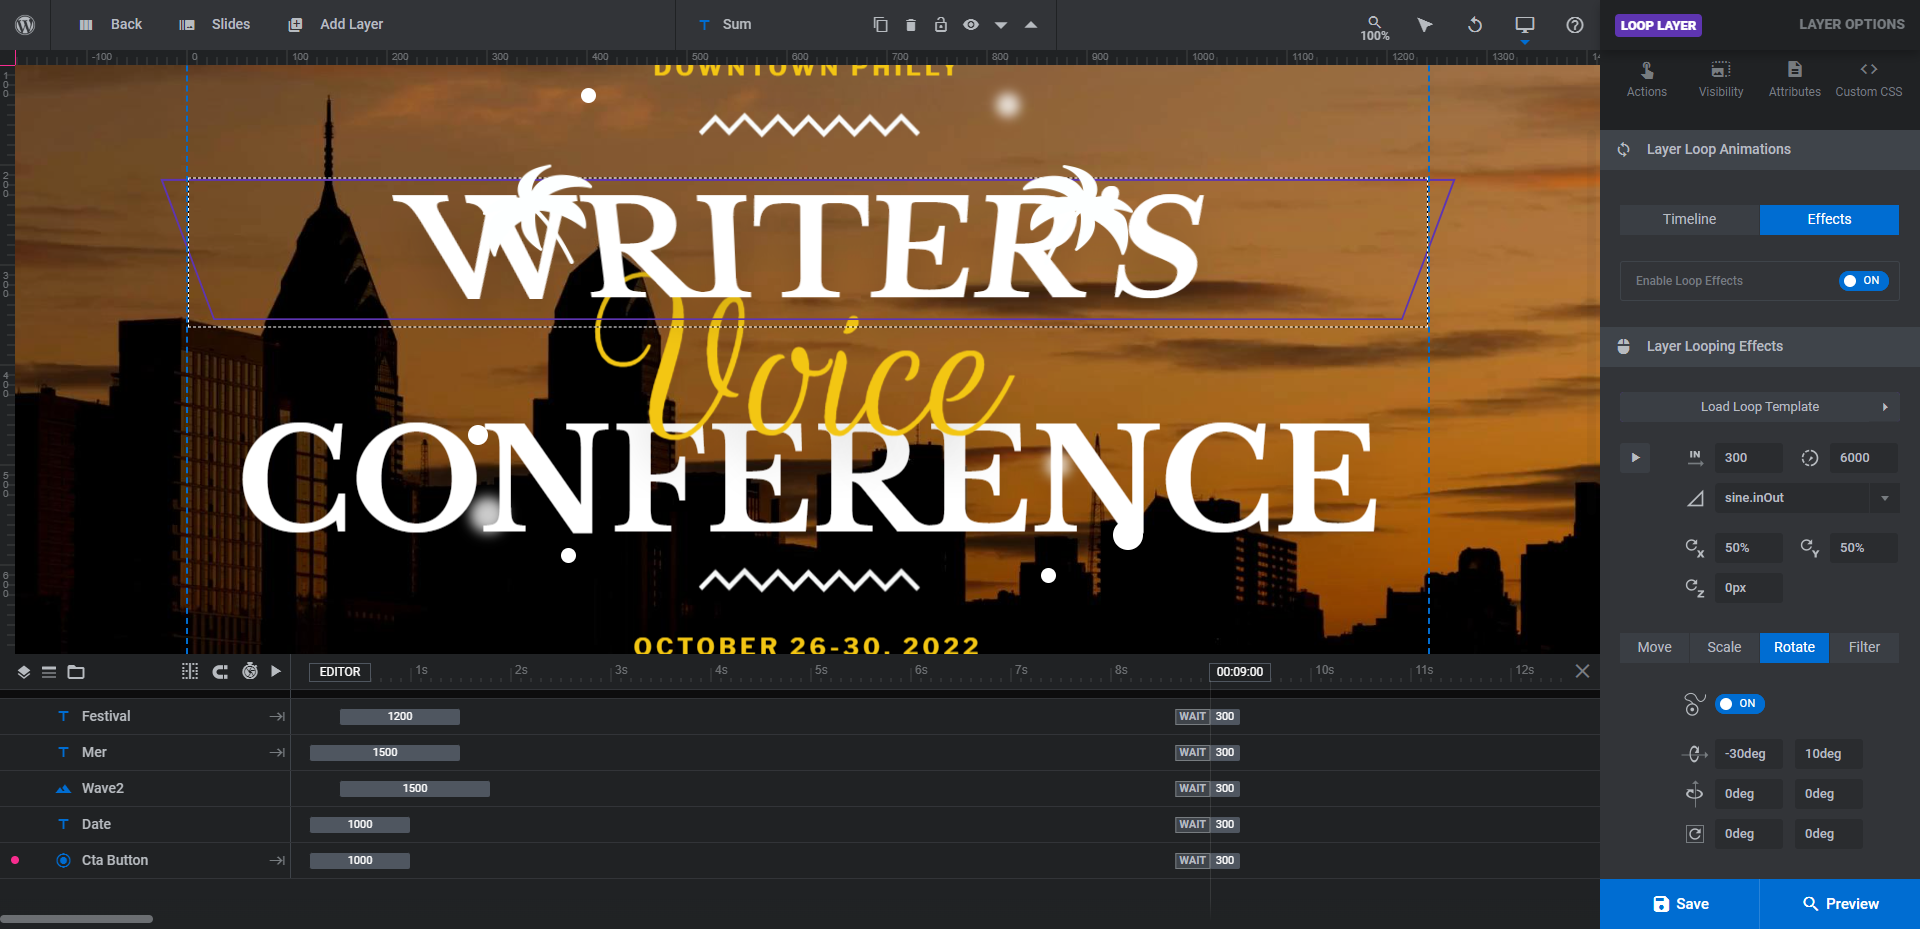The height and width of the screenshot is (929, 1920).
Task: Toggle the magnet snap icon in timeline
Action: click(x=220, y=672)
